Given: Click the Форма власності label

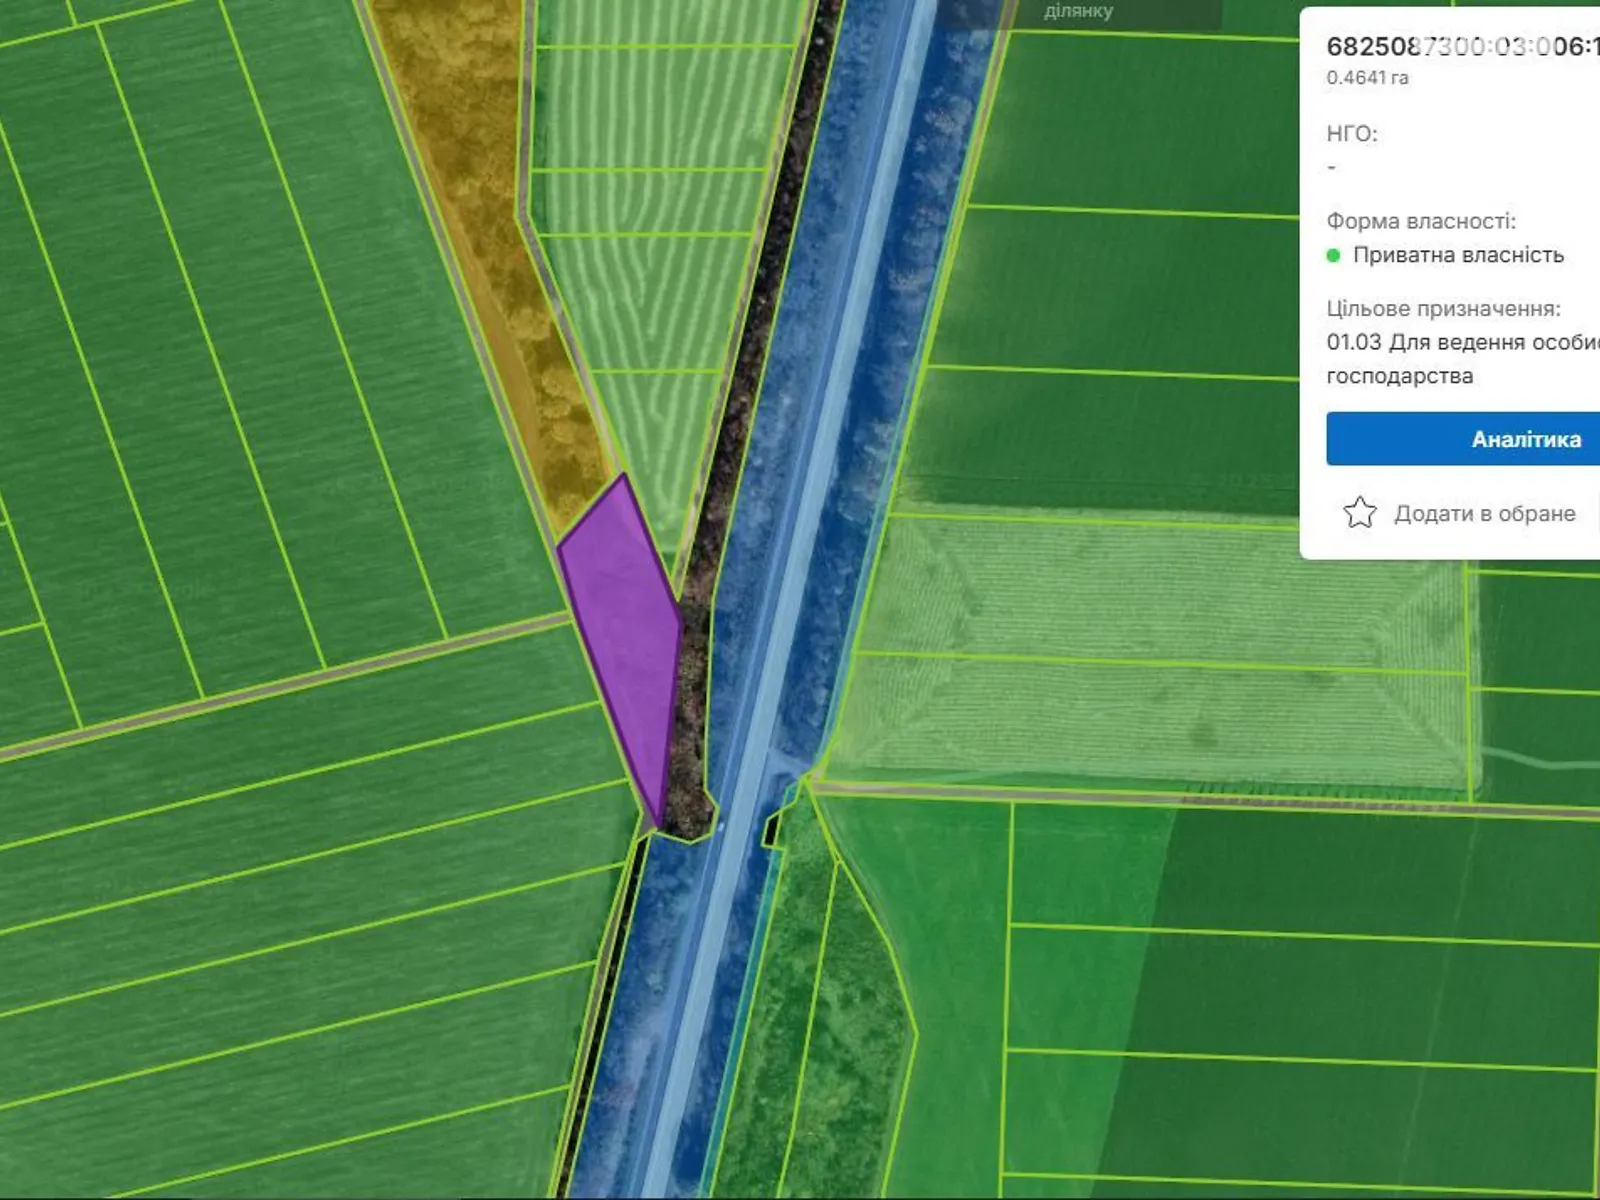Looking at the screenshot, I should (1420, 221).
